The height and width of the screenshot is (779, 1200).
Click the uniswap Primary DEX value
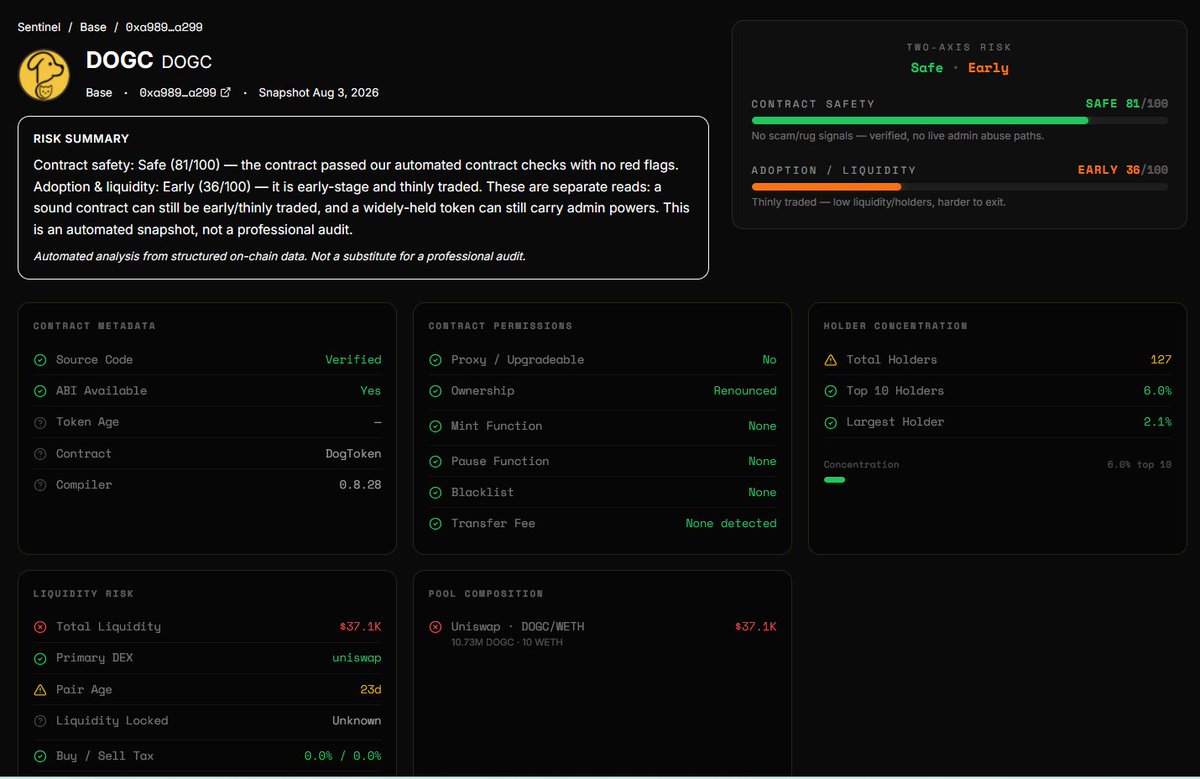[x=357, y=658]
